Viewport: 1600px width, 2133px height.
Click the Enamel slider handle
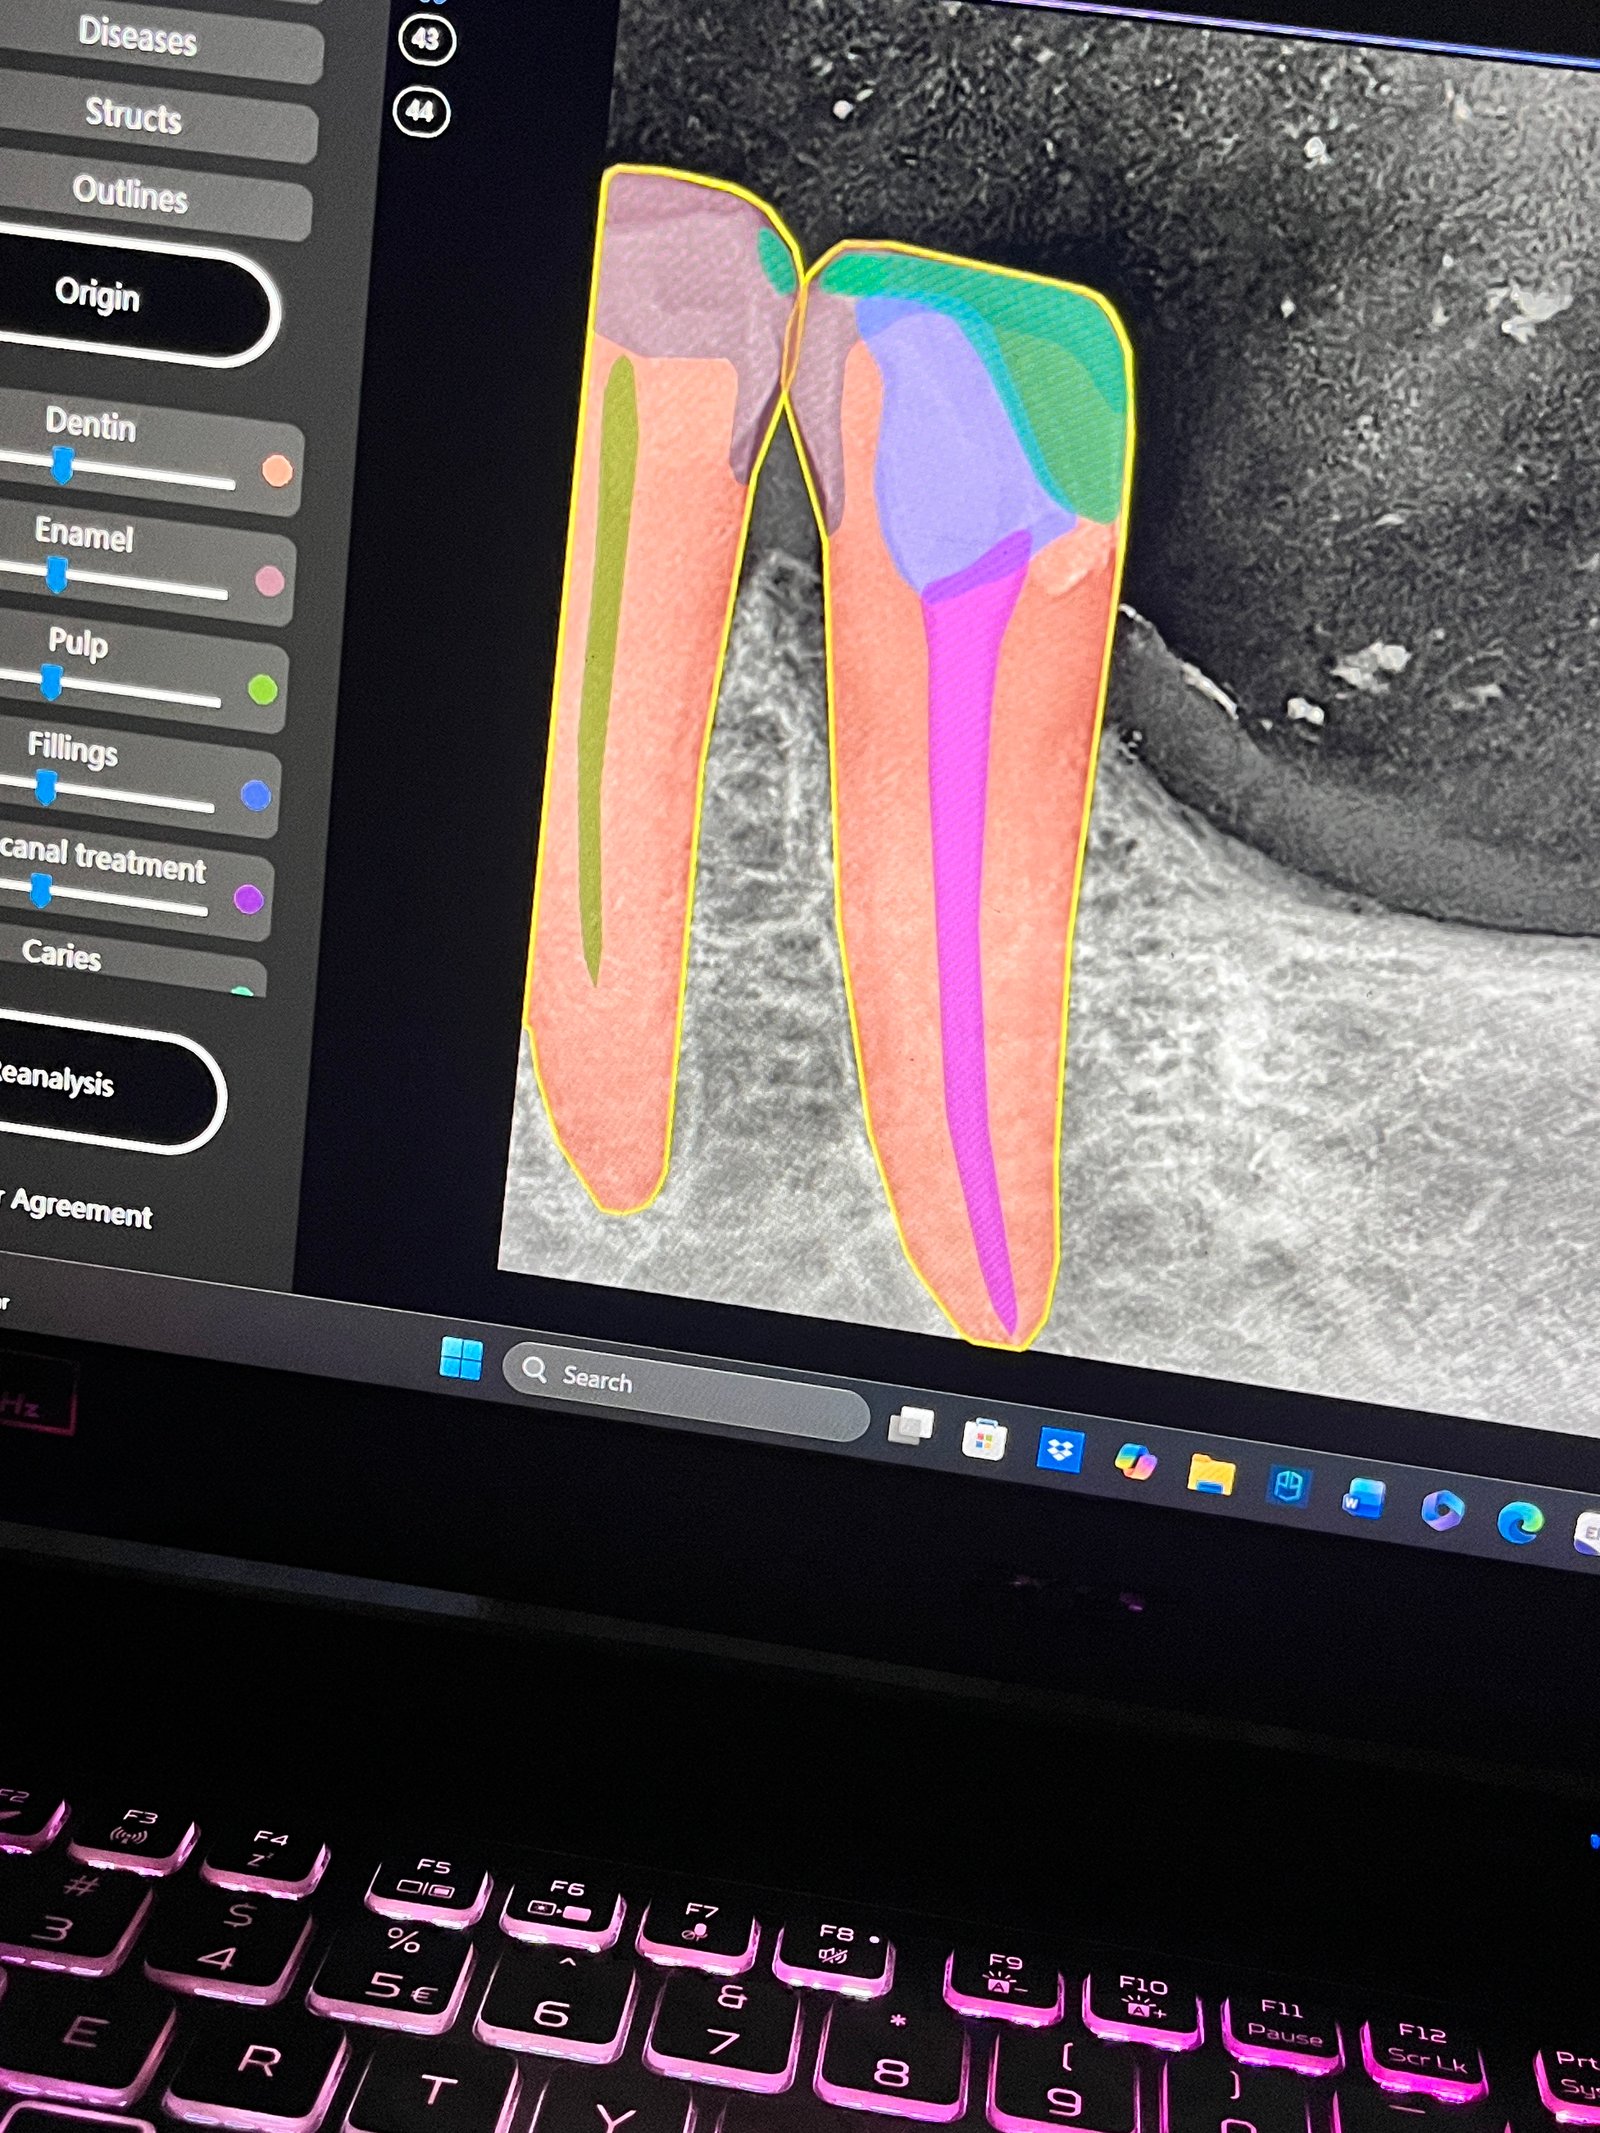coord(57,573)
